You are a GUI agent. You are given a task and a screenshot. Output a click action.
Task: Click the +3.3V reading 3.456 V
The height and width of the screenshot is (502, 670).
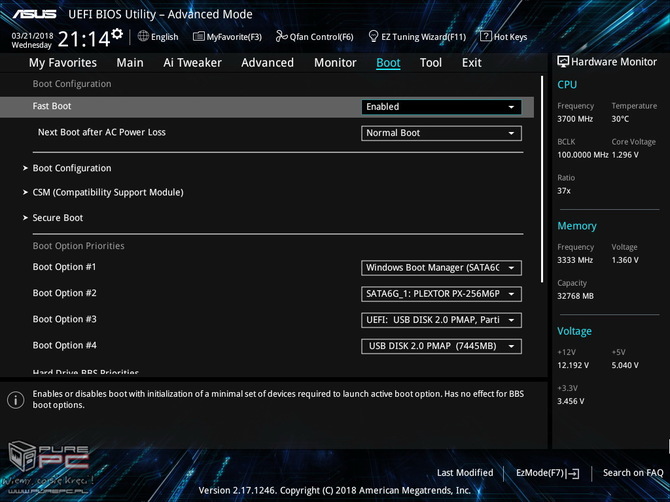point(571,401)
